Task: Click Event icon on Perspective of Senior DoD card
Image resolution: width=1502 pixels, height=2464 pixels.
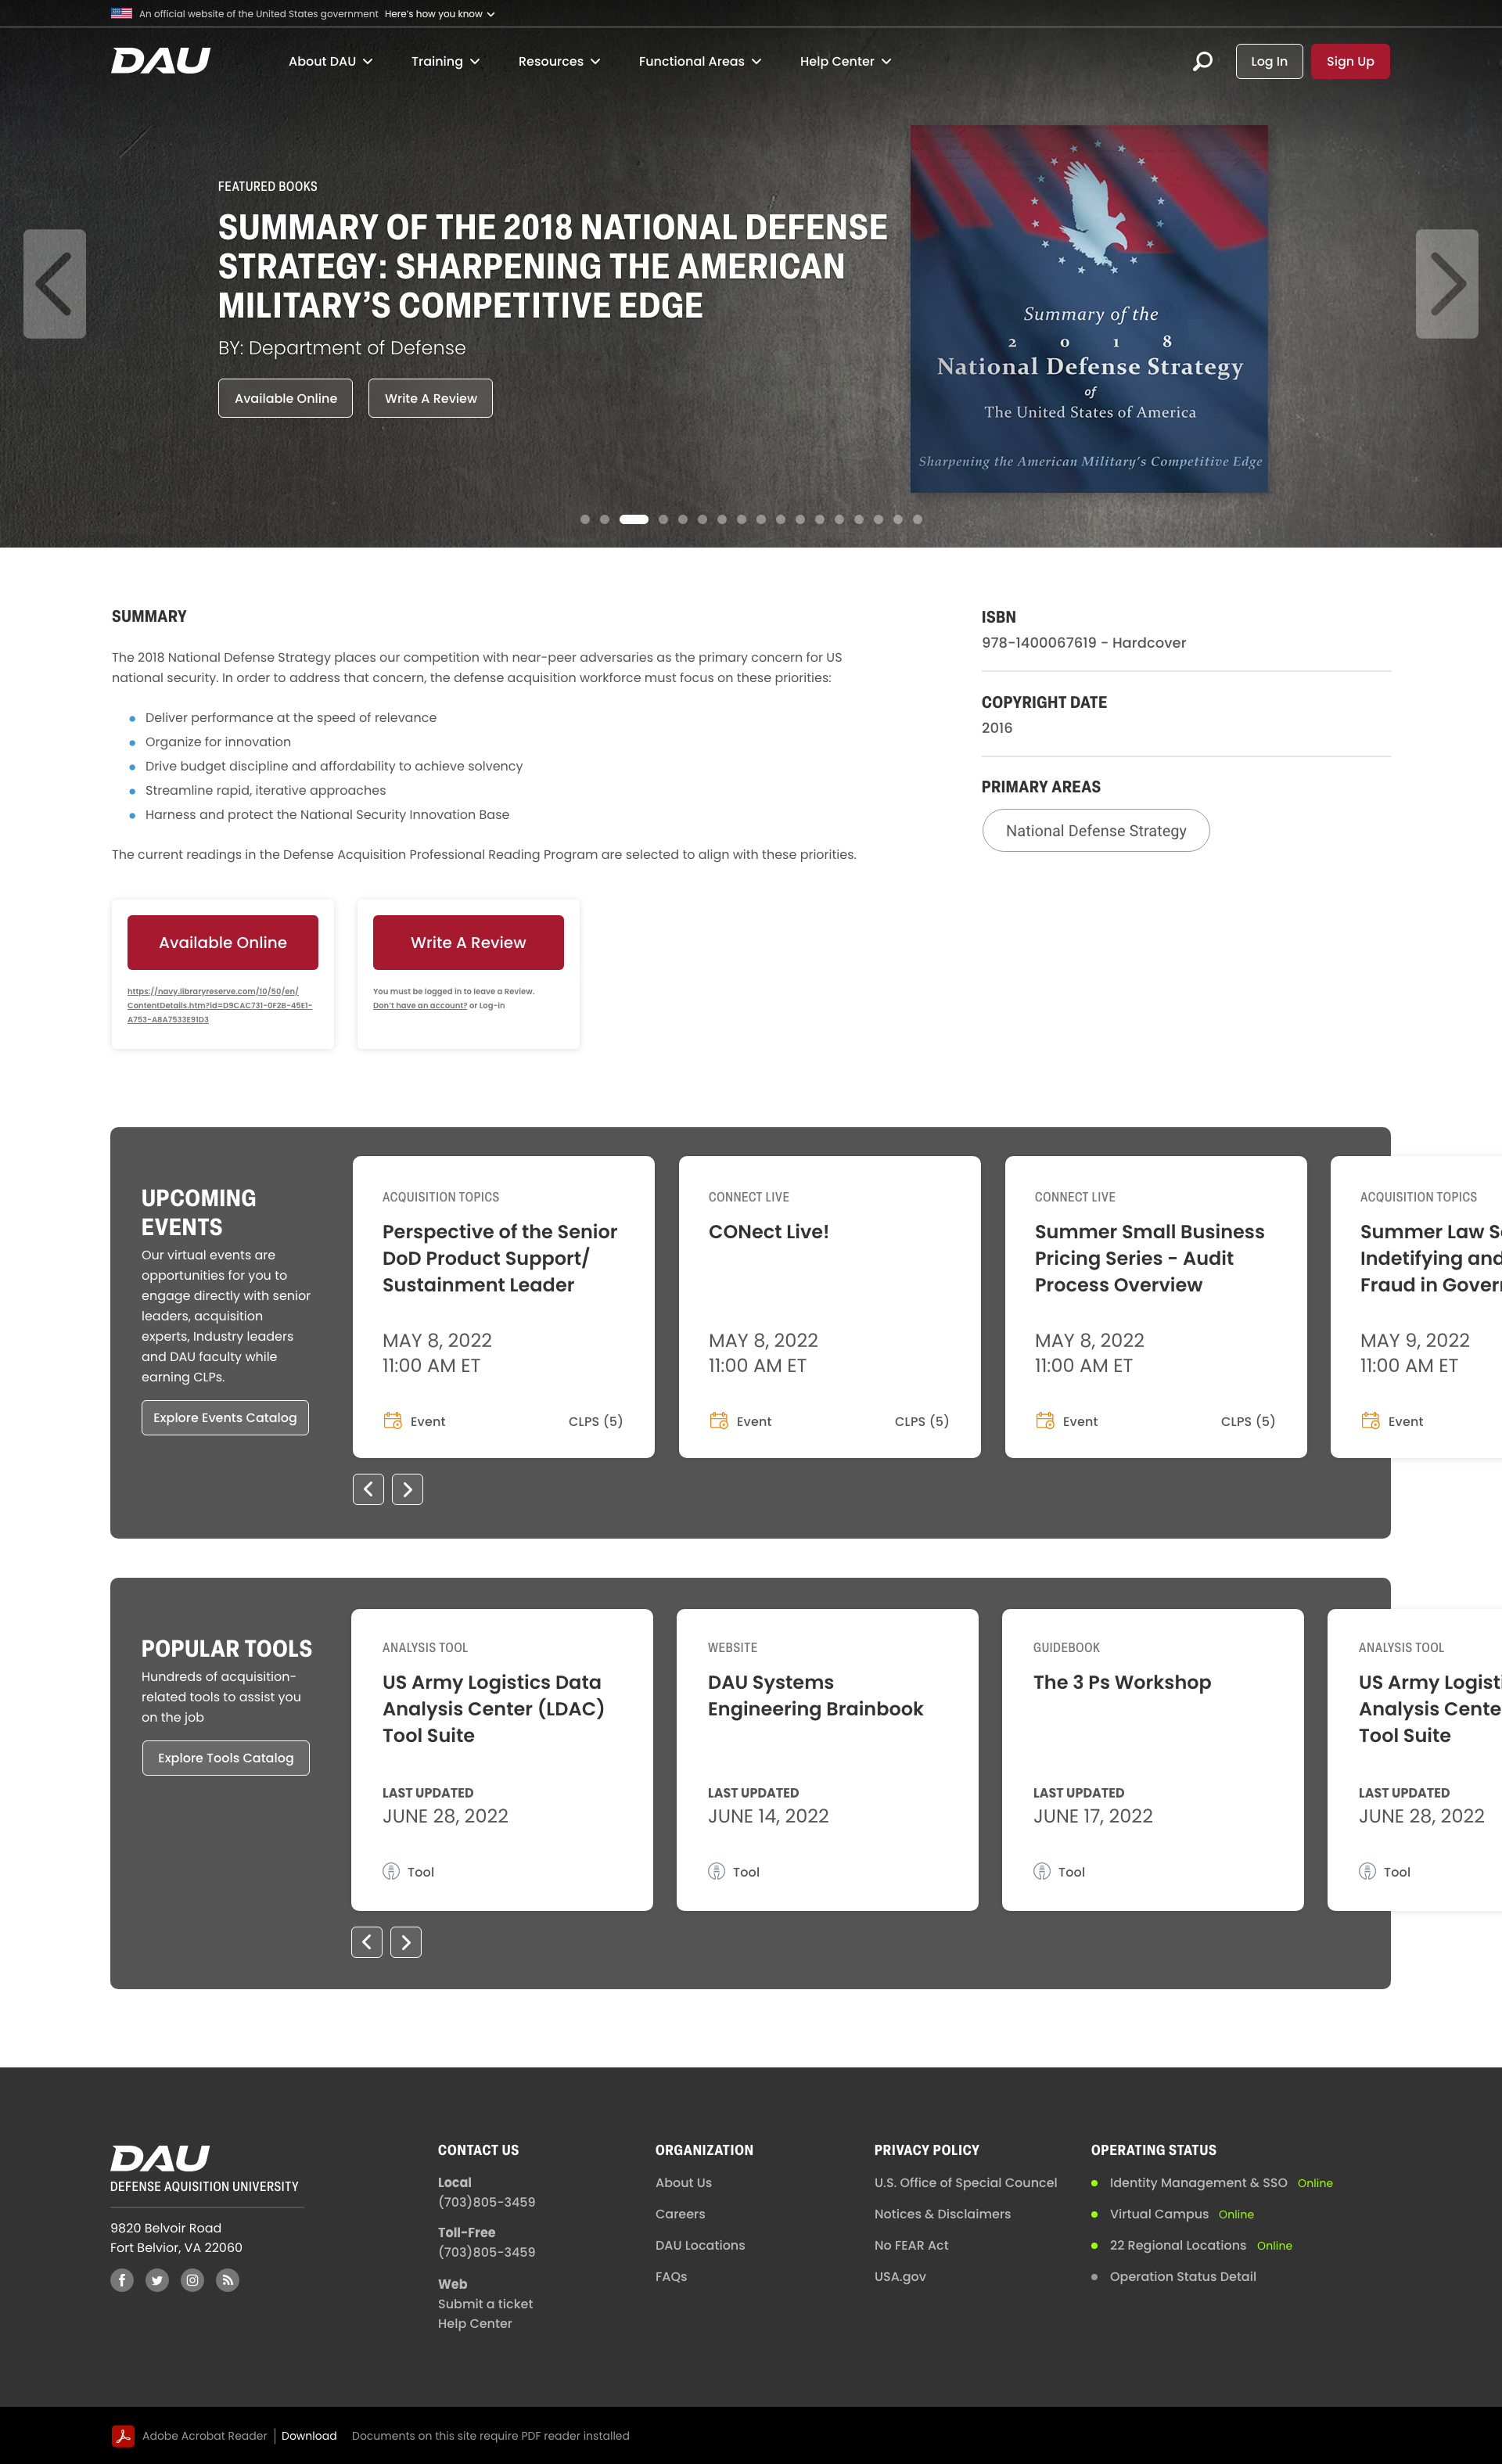Action: click(392, 1420)
